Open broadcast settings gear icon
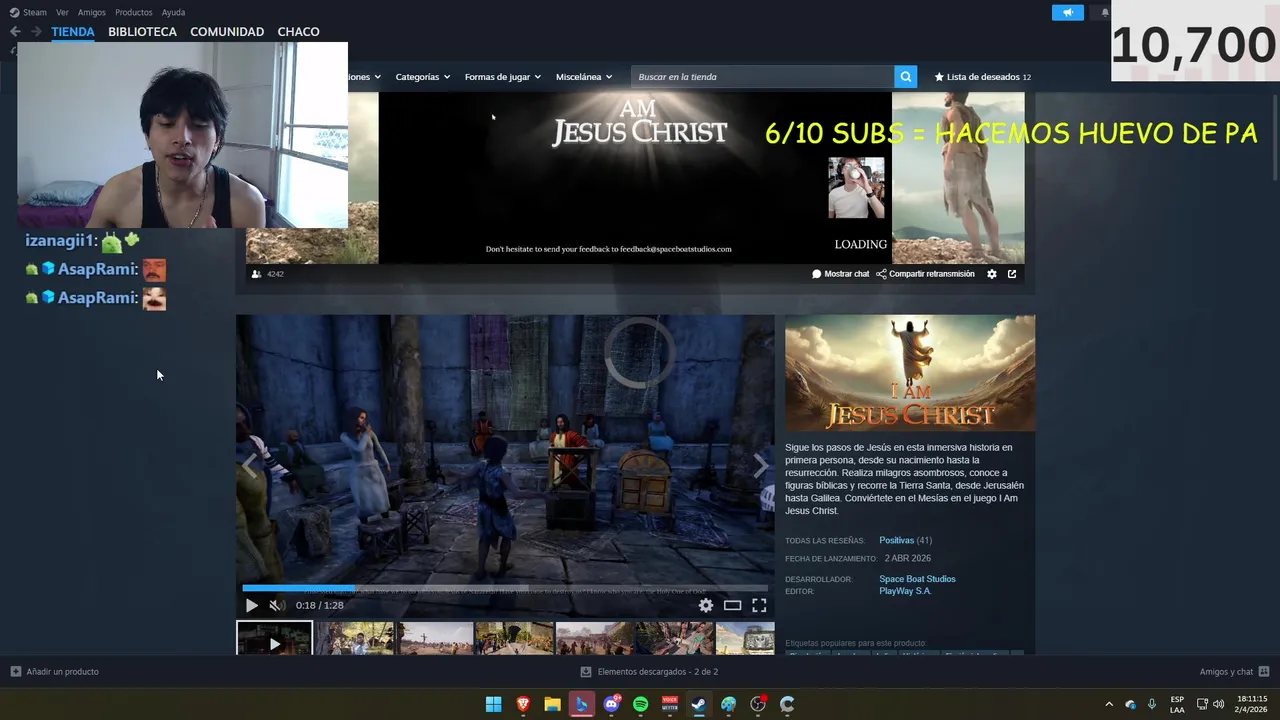1280x720 pixels. 992,274
